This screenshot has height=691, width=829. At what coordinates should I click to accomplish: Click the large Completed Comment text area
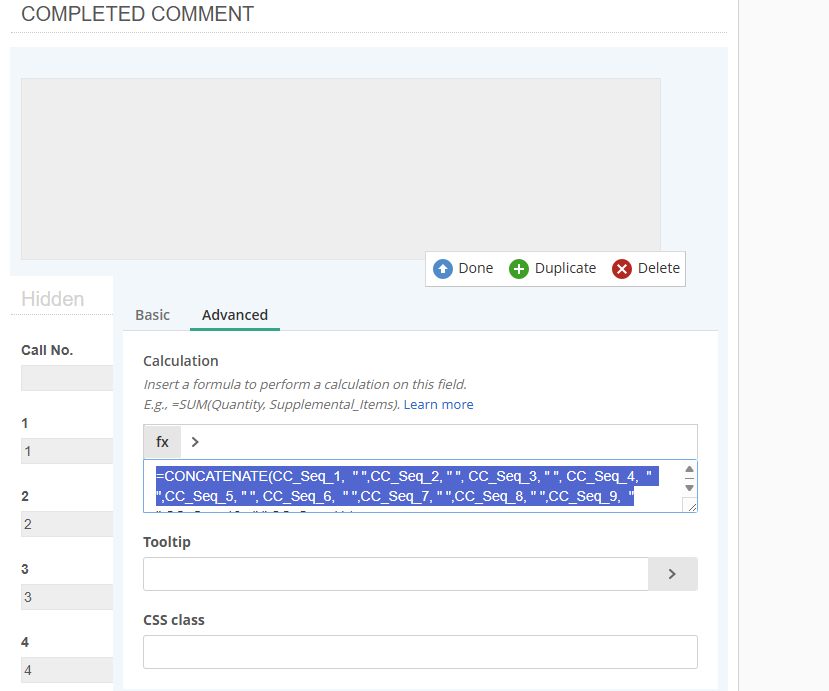pos(341,169)
